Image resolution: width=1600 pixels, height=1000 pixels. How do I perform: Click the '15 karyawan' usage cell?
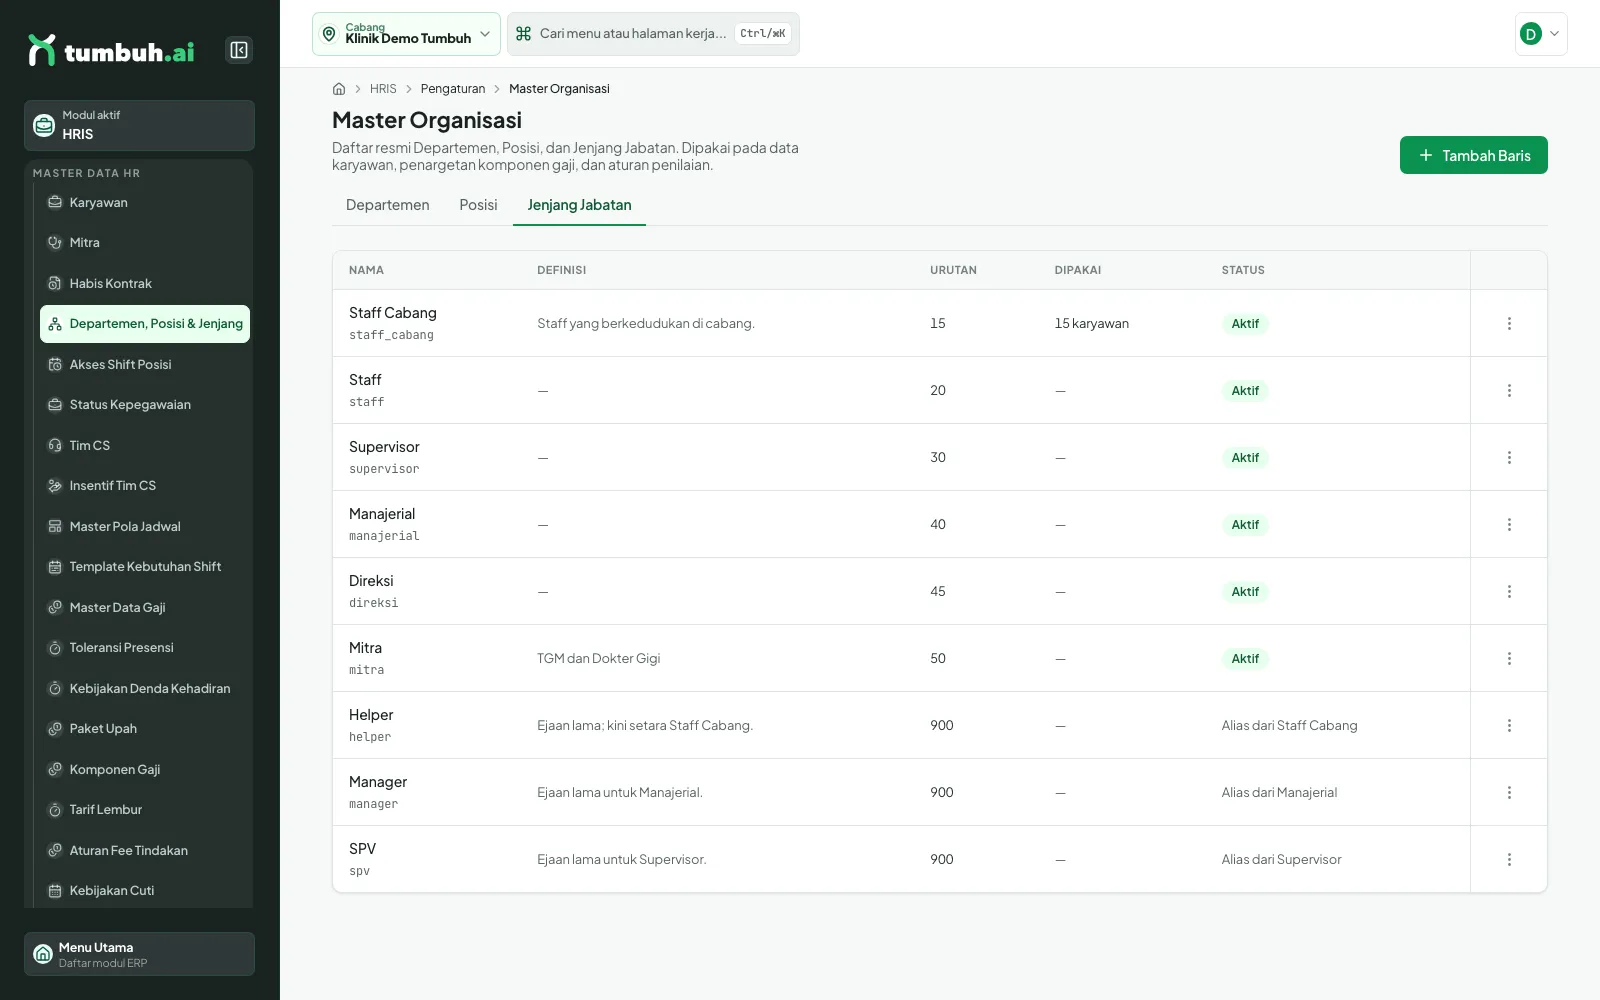(1091, 324)
